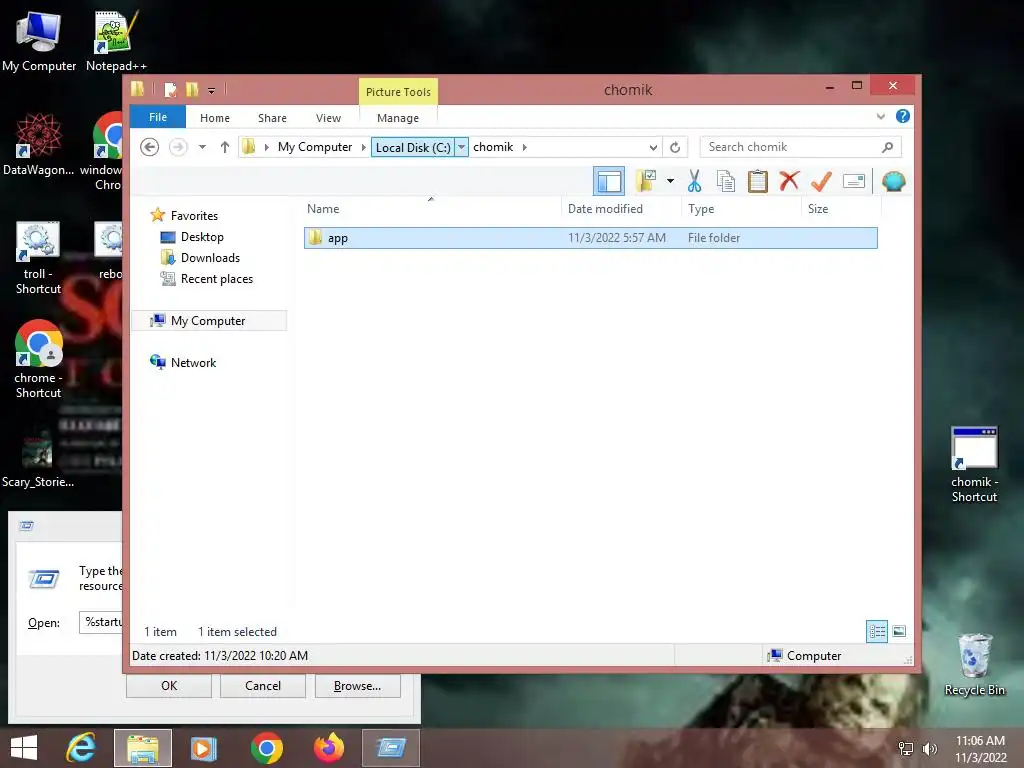This screenshot has width=1024, height=768.
Task: Select Desktop in Favorites
Action: pos(202,237)
